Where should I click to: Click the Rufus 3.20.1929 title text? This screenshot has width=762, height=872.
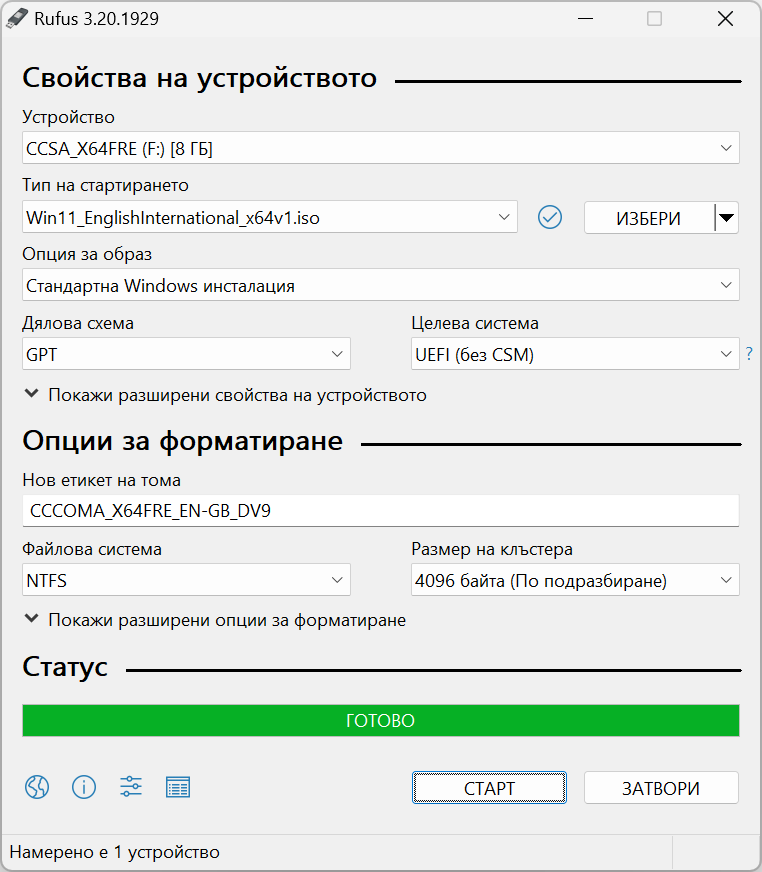click(96, 19)
